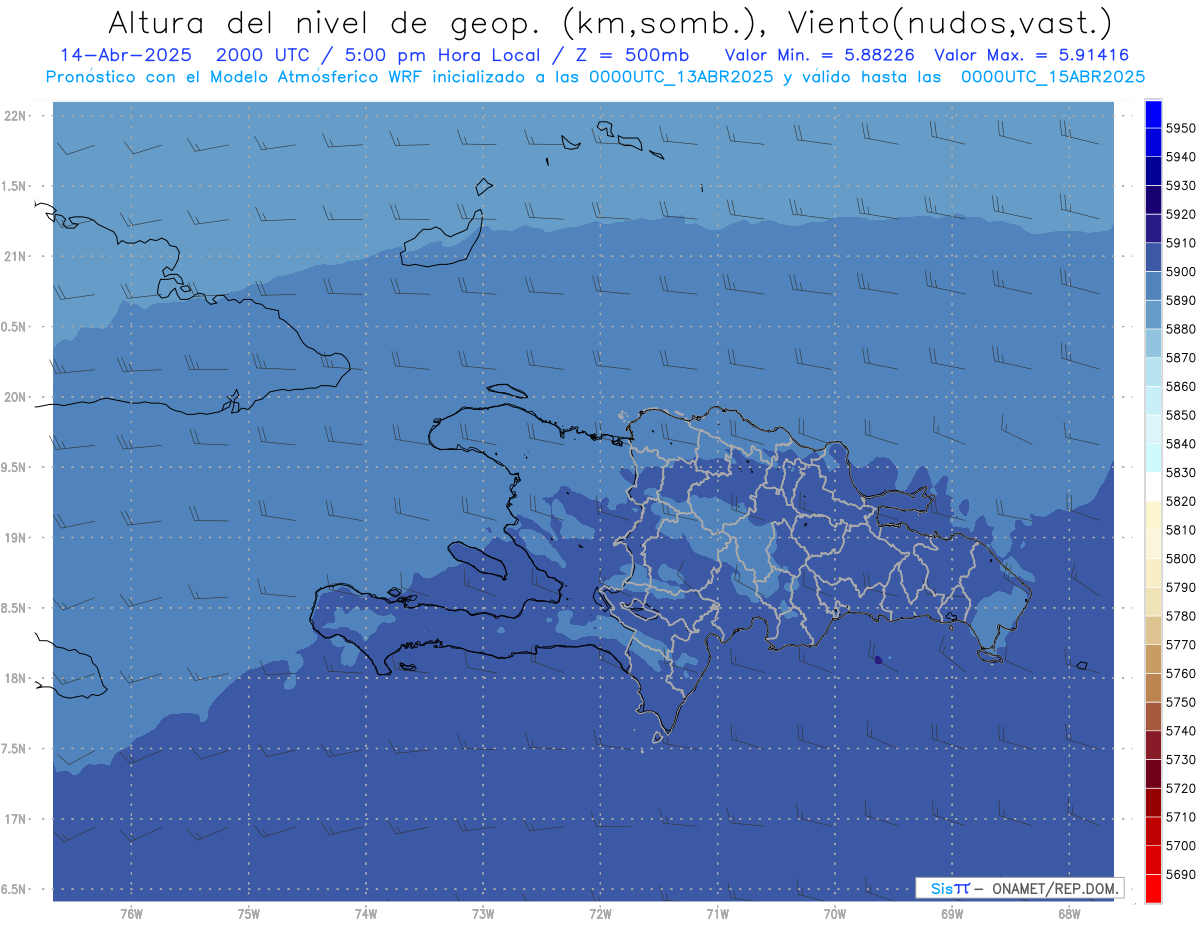Screen dimensions: 1200x927
Task: Click the bright red swatch below 5690
Action: point(1153,888)
